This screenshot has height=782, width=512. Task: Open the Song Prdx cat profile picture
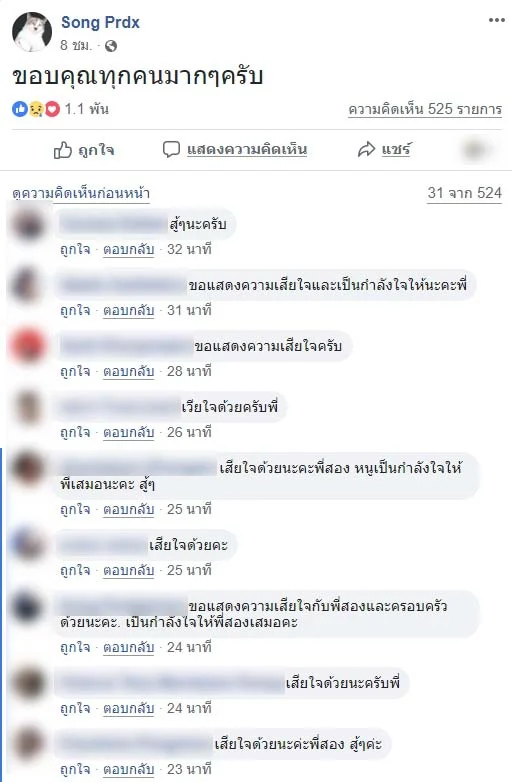pos(32,32)
